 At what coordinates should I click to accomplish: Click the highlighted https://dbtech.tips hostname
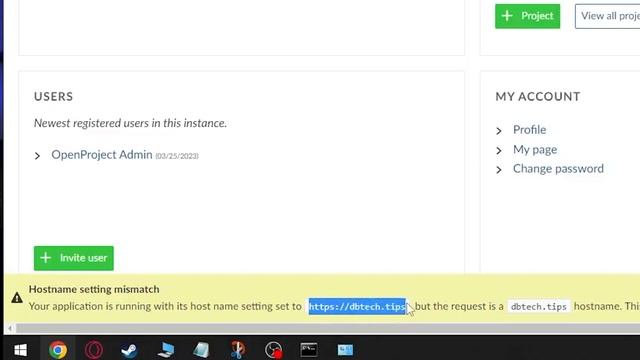coord(357,306)
